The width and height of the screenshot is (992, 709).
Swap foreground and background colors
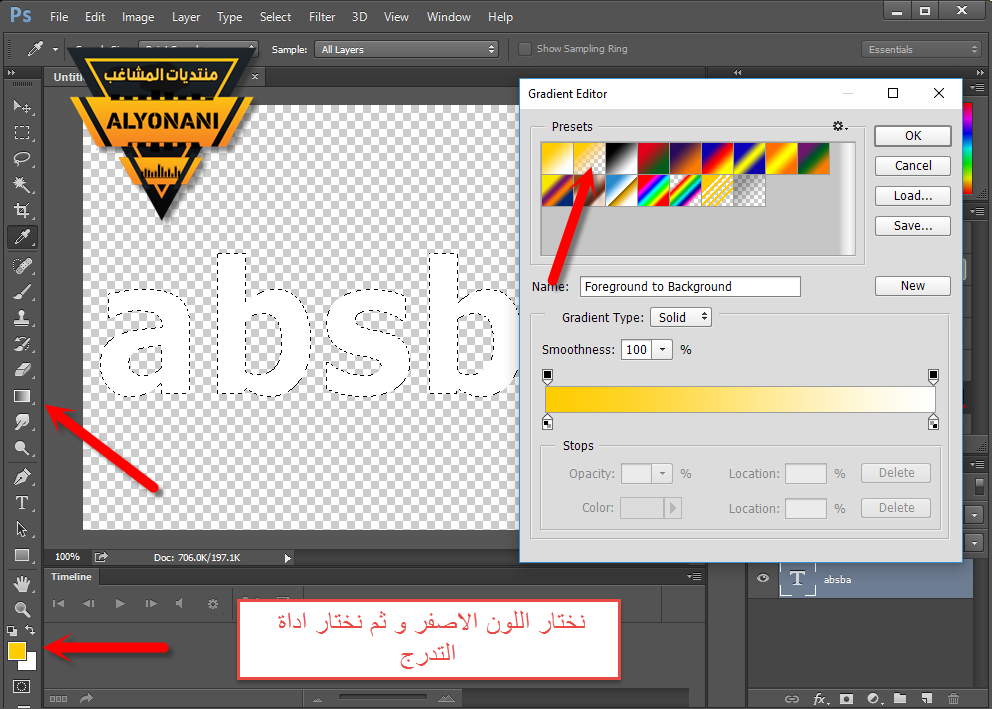(30, 630)
